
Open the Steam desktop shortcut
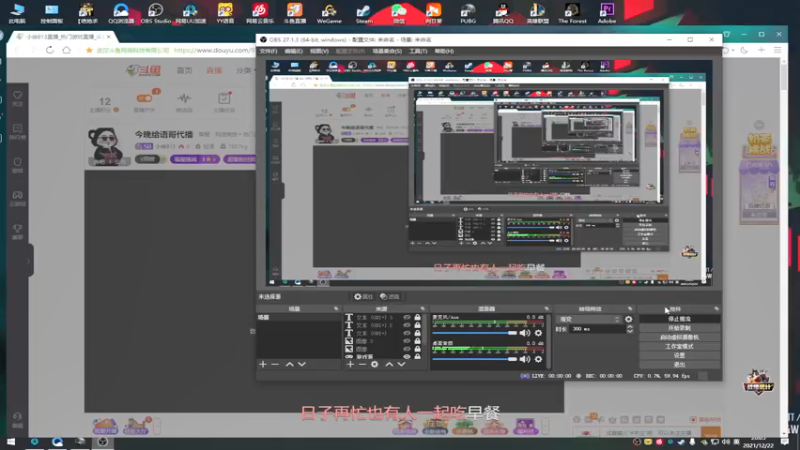(364, 13)
